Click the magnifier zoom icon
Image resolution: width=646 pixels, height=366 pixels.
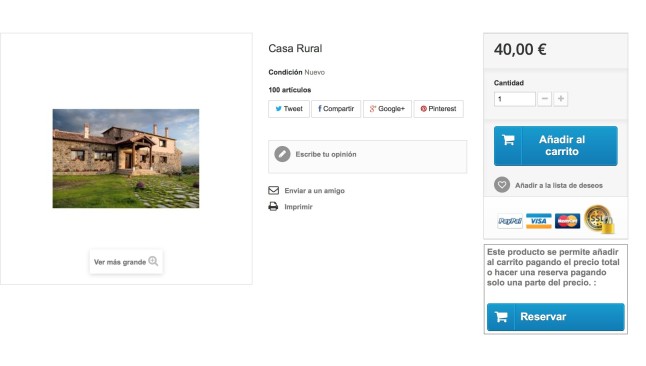tap(153, 261)
